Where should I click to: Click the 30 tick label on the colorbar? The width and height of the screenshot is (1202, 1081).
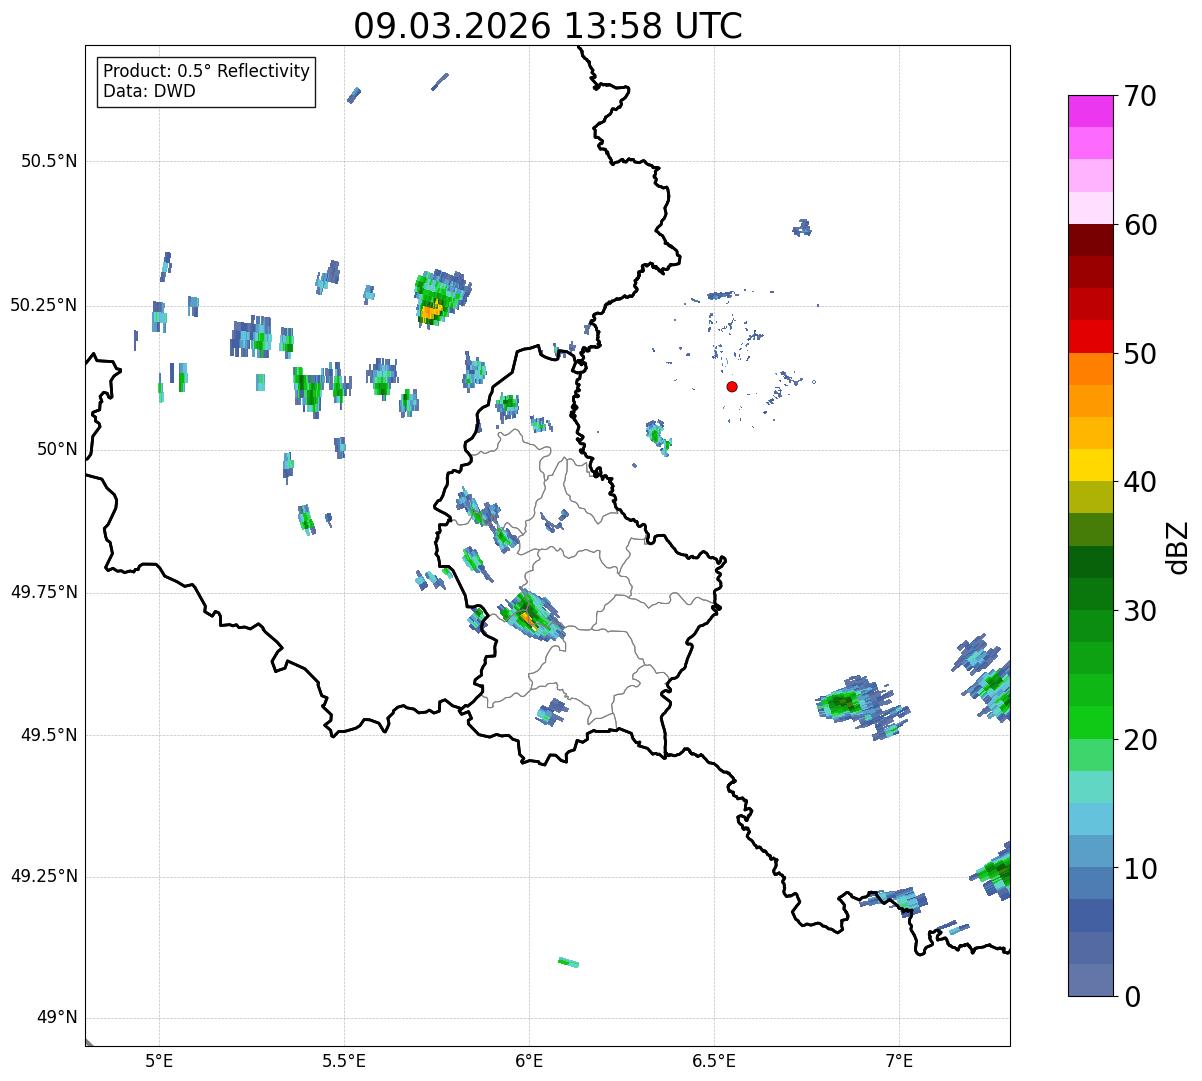1140,611
